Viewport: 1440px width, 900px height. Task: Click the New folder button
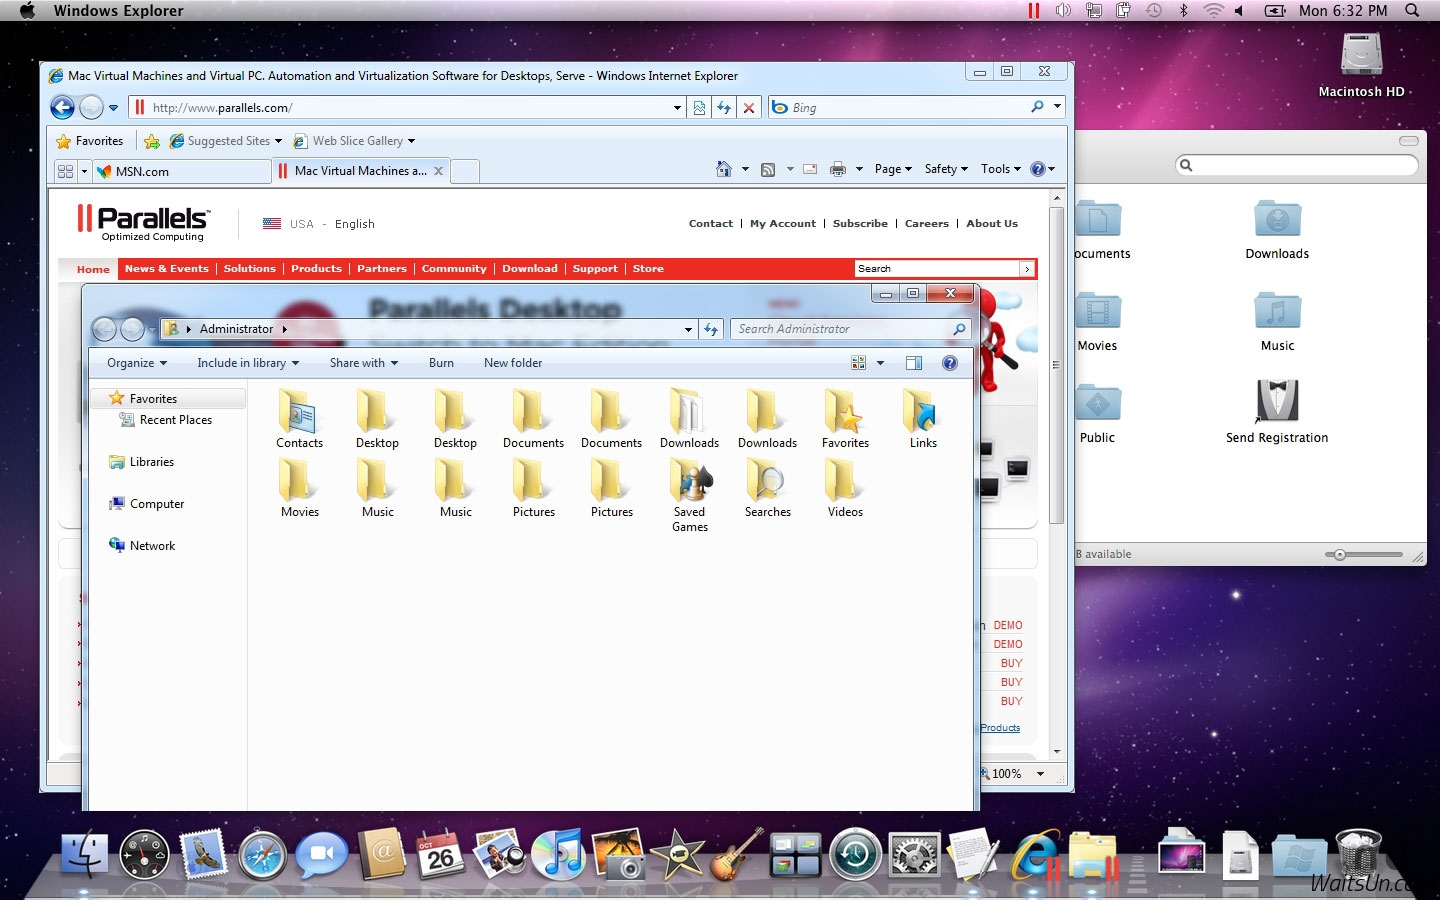click(x=513, y=363)
